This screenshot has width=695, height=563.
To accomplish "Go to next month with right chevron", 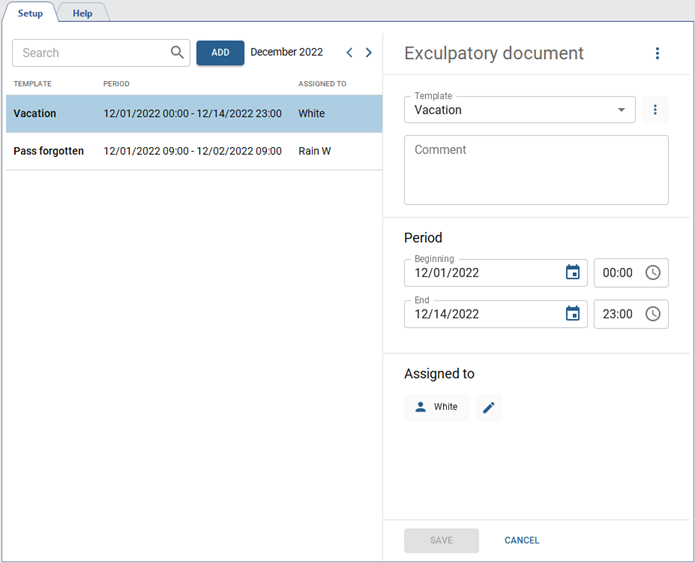I will (369, 53).
